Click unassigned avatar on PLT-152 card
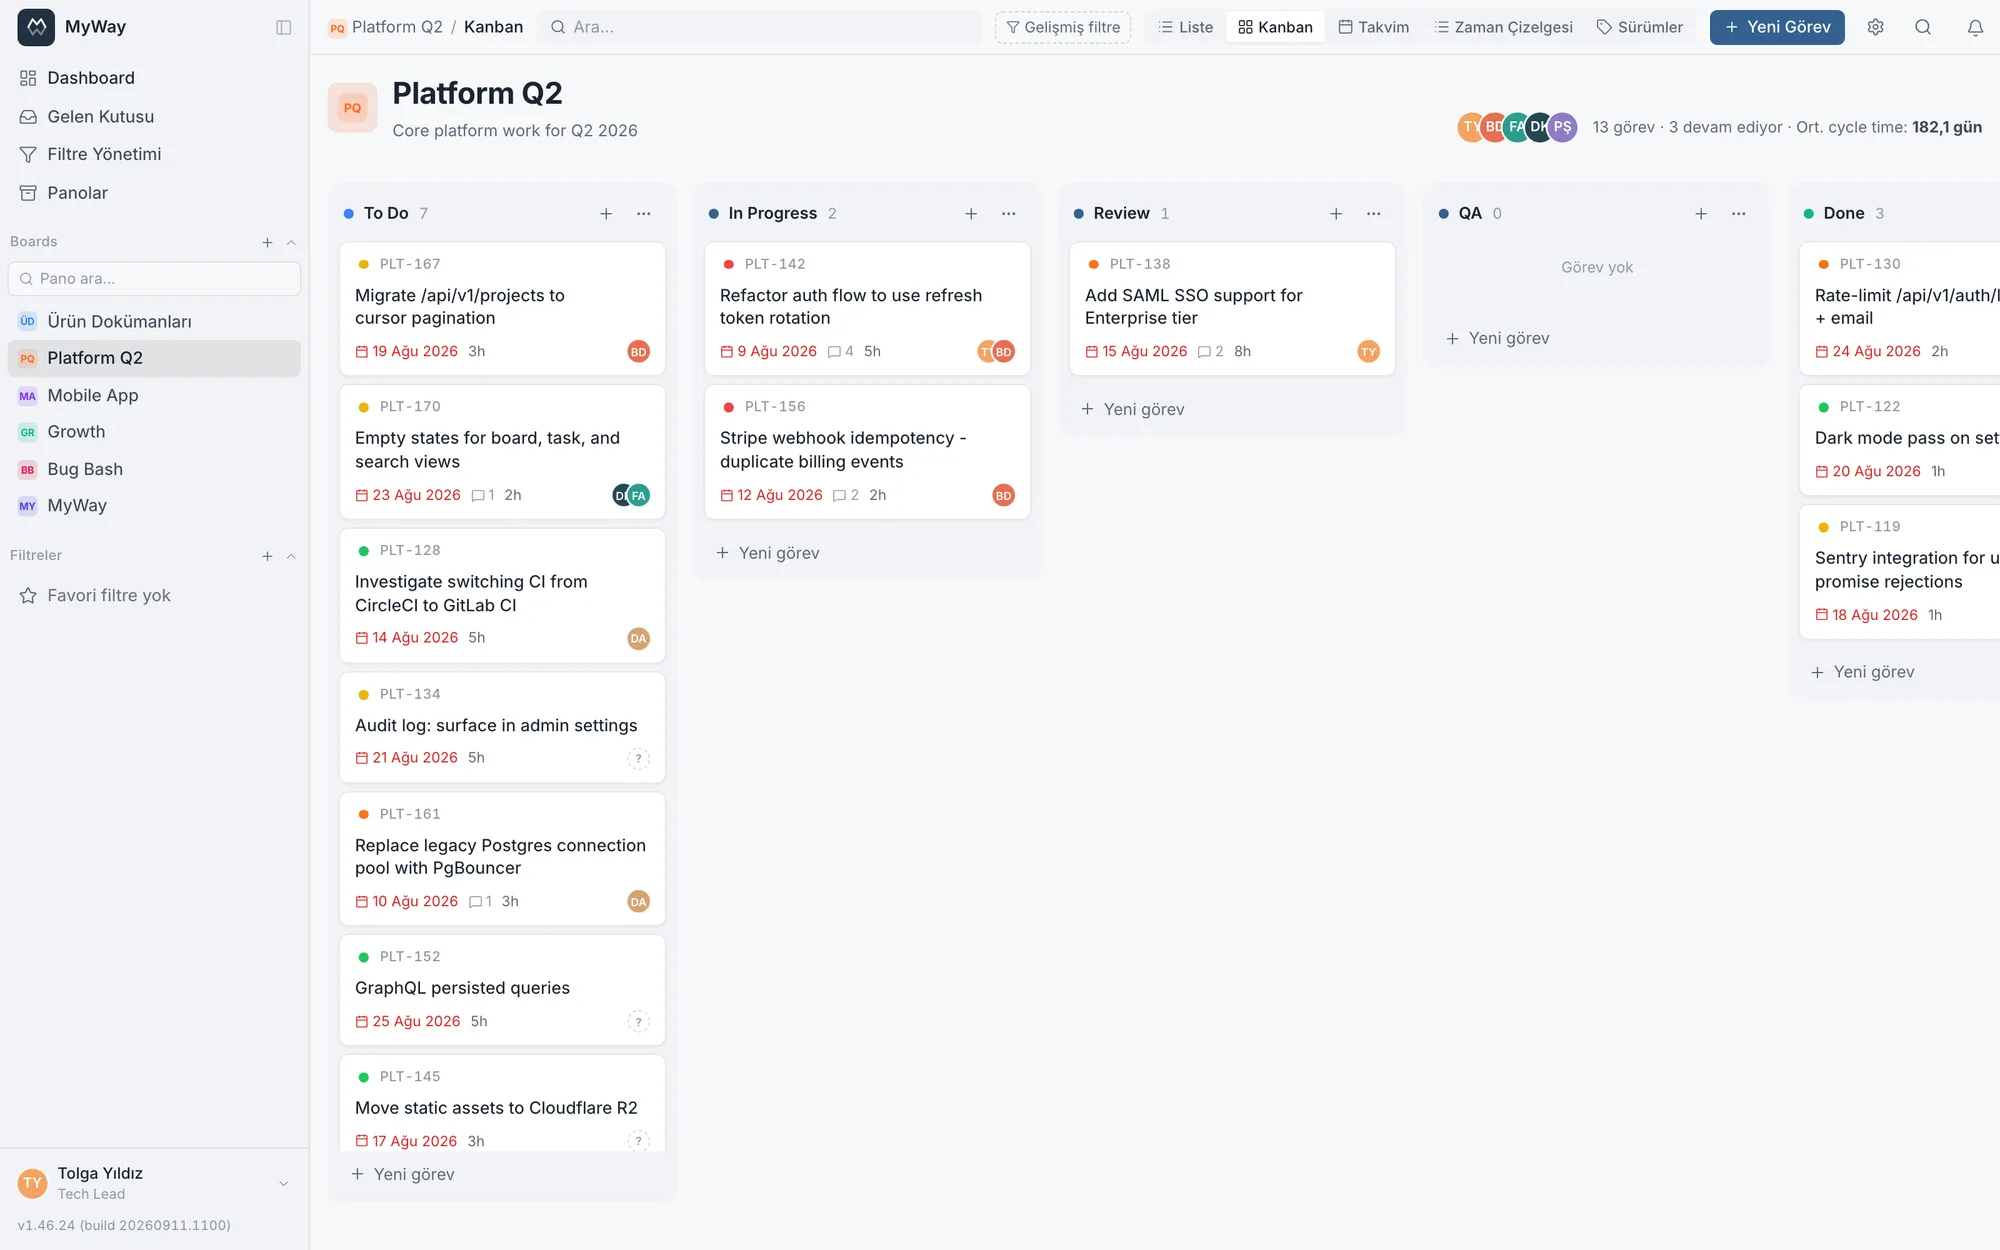Viewport: 2000px width, 1250px height. click(x=638, y=1021)
